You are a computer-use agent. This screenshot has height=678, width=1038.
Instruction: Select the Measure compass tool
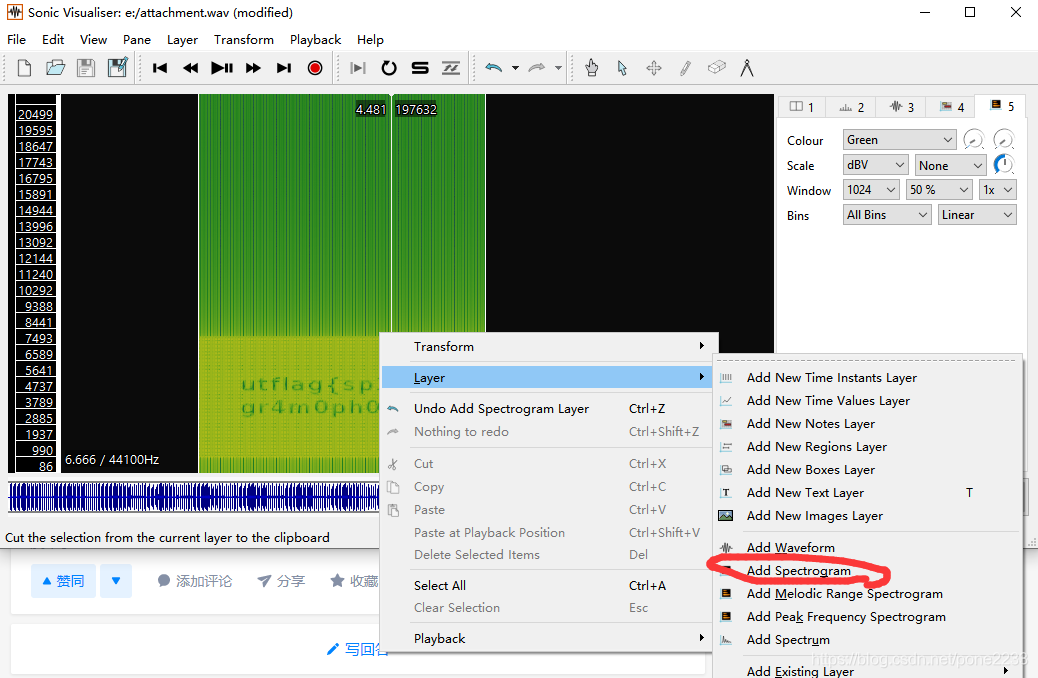point(747,68)
